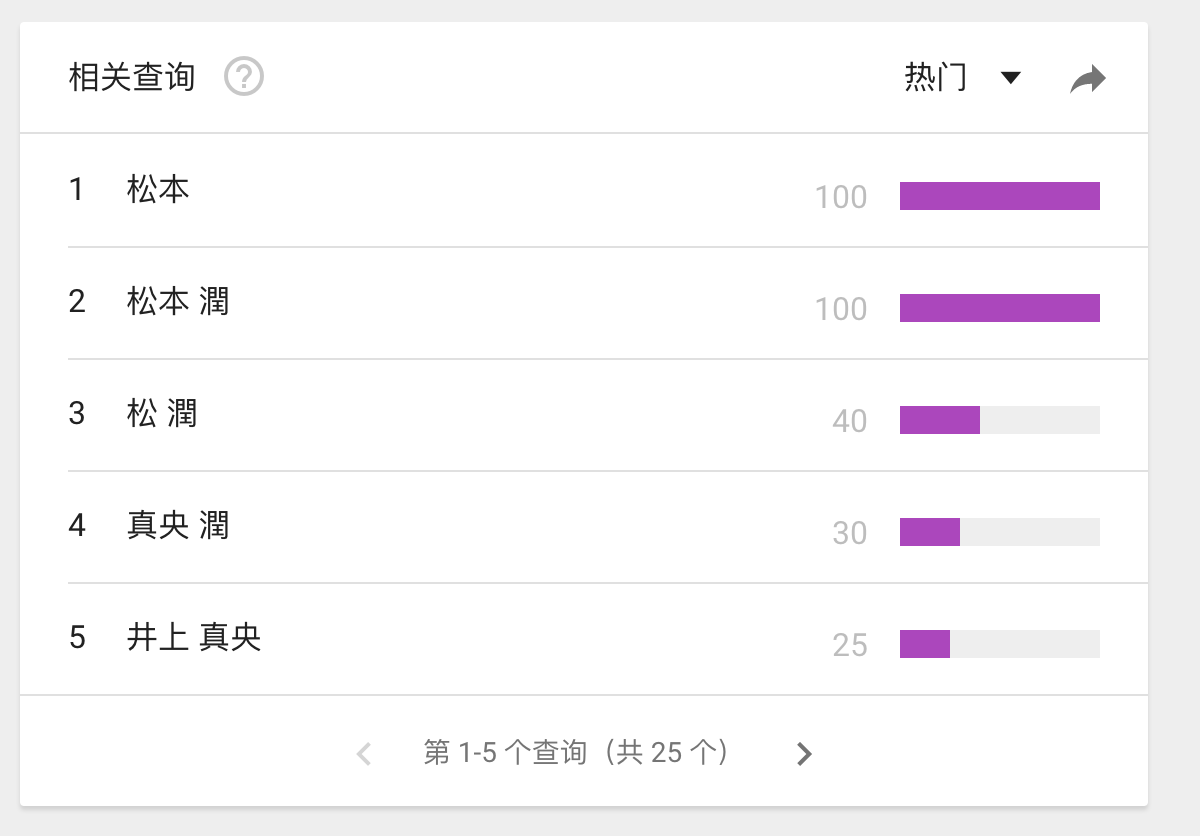1200x836 pixels.
Task: Click rank number 3 in the list
Action: pyautogui.click(x=77, y=413)
